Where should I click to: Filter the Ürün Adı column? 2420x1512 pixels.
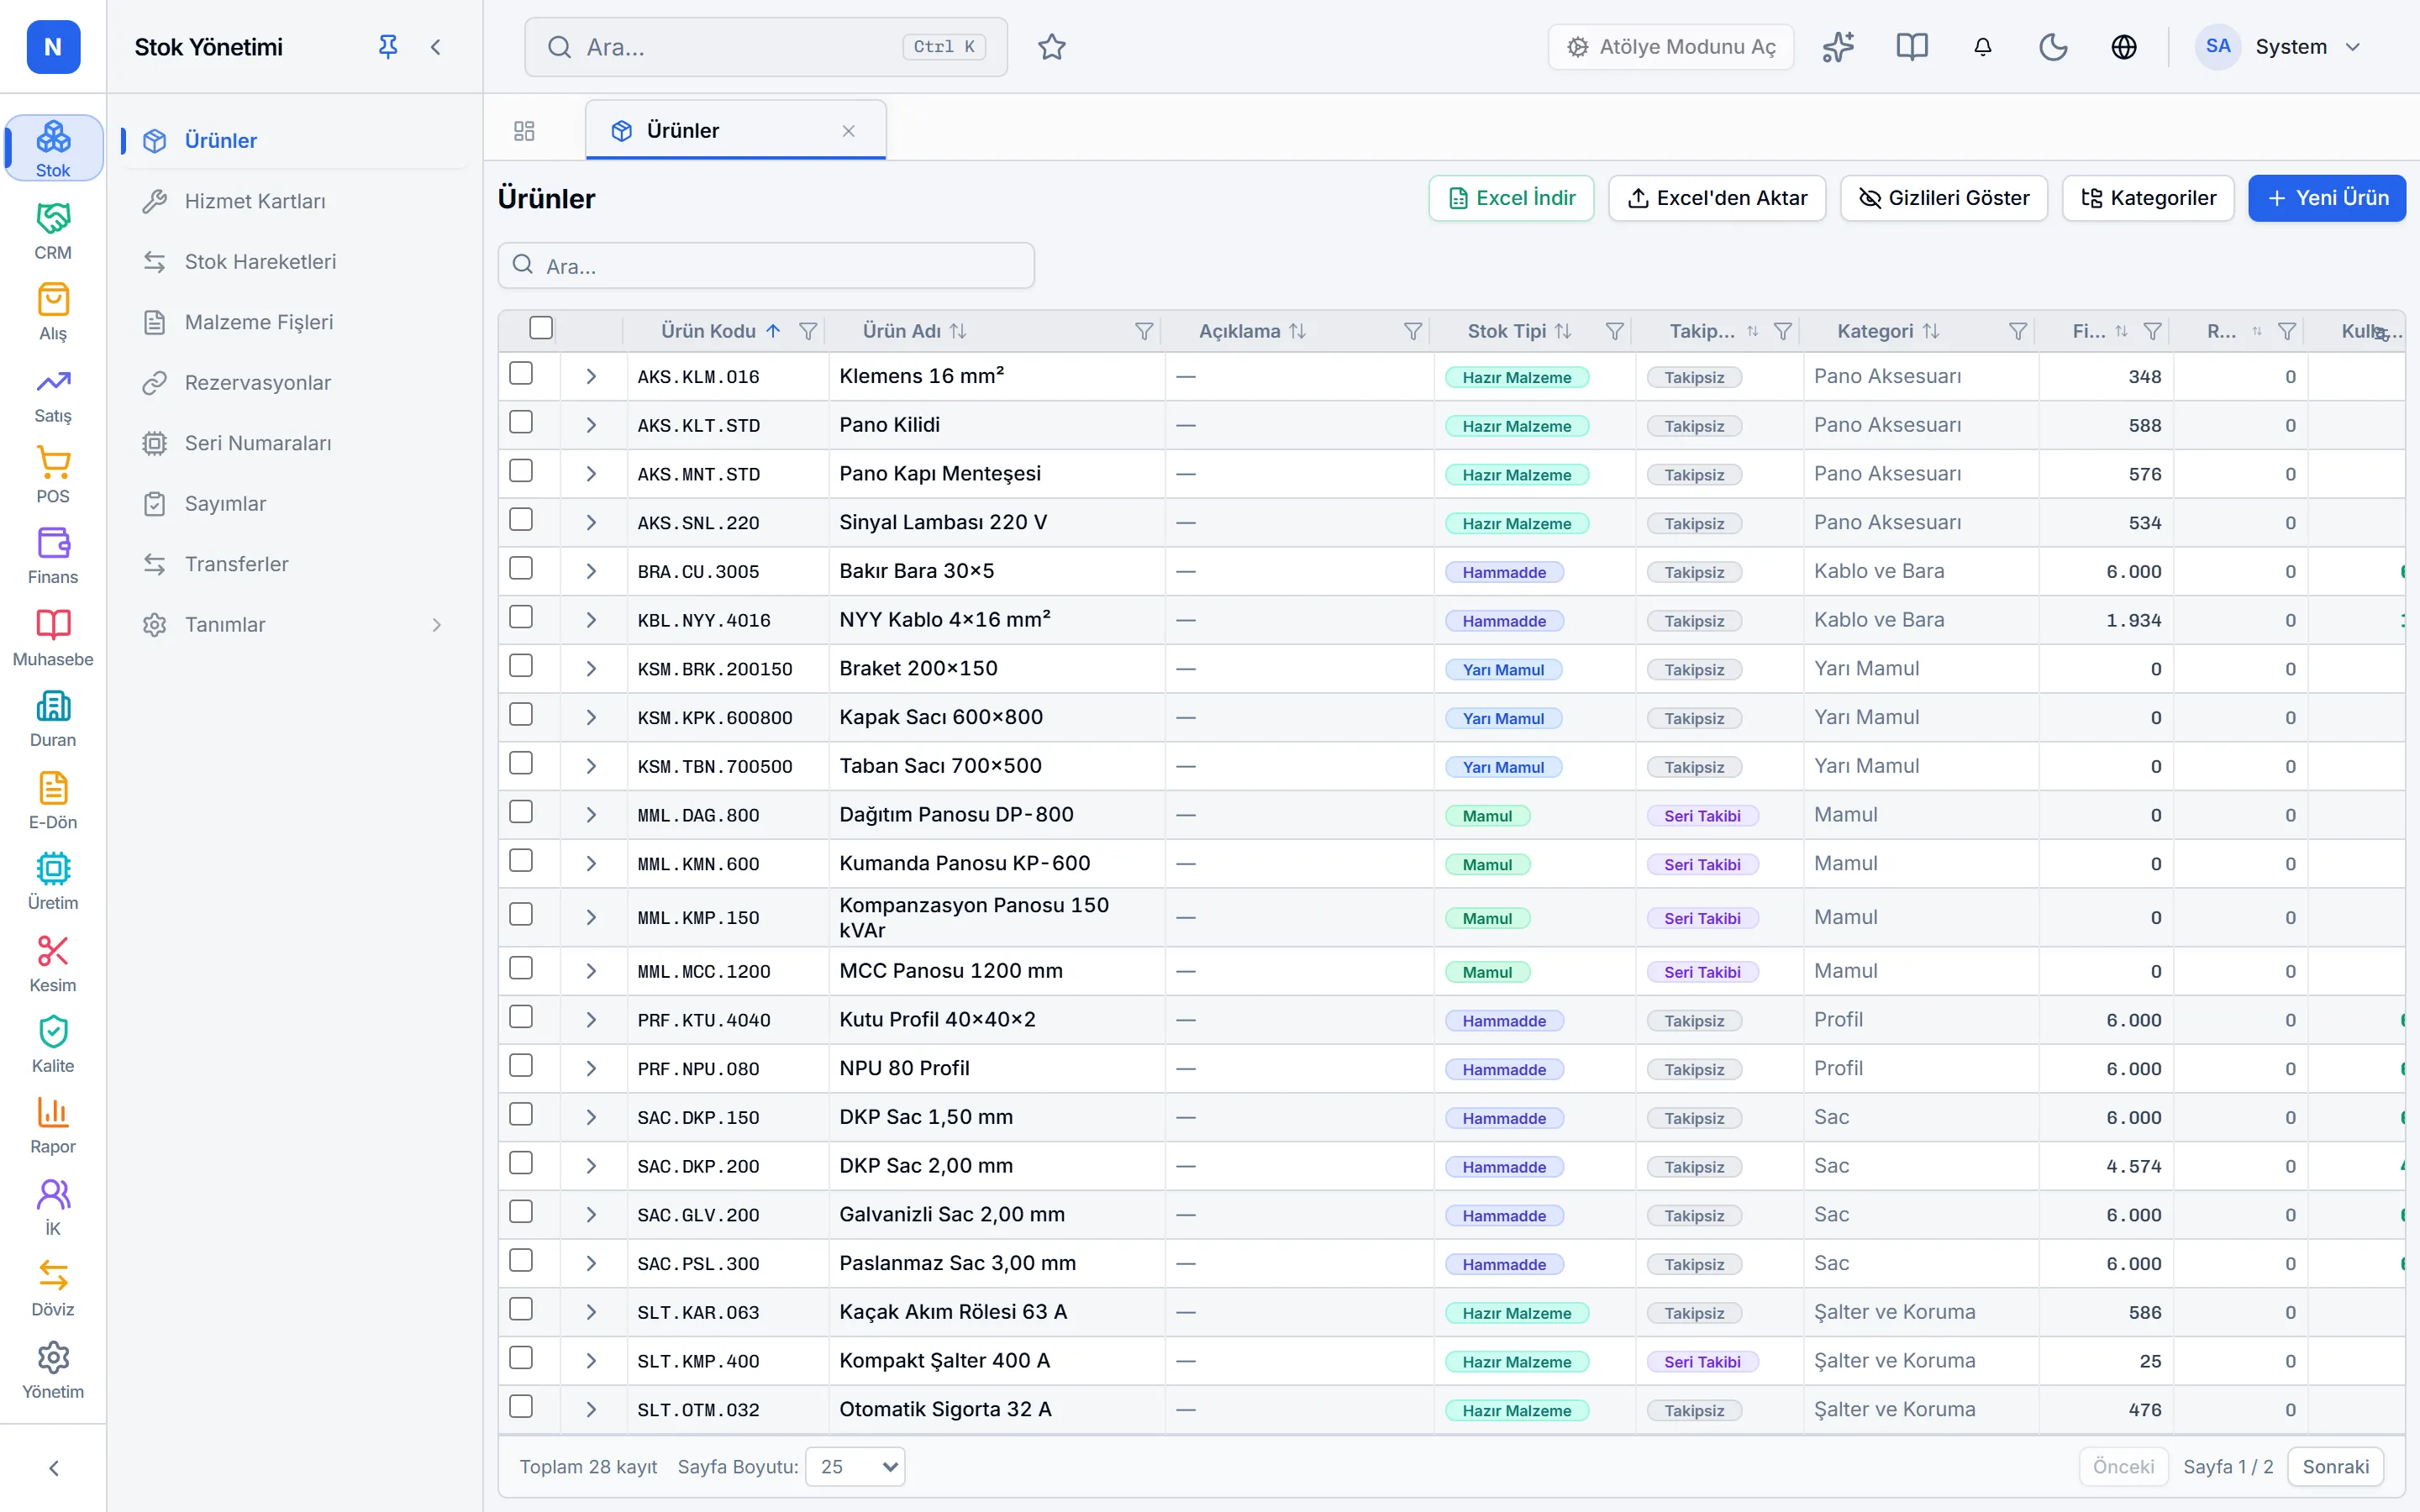[x=1144, y=331]
